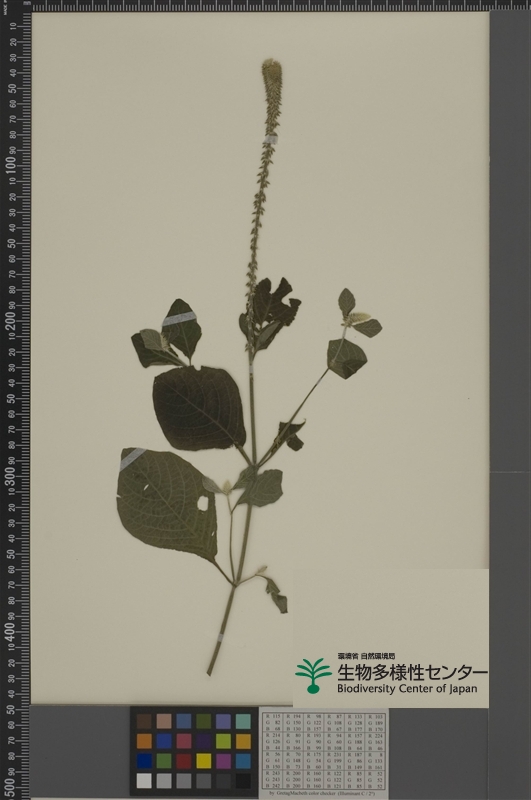Click the green tree logo icon

point(313,676)
